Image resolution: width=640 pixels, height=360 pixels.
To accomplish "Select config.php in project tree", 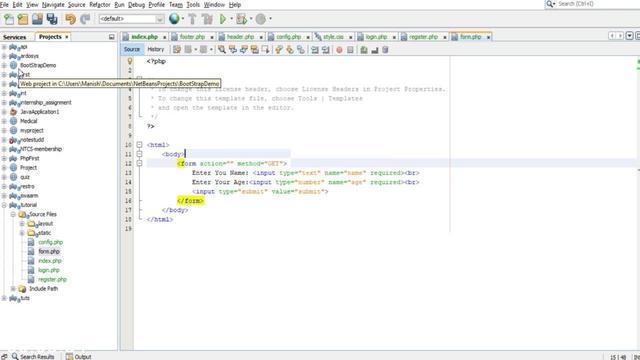I will click(x=51, y=242).
